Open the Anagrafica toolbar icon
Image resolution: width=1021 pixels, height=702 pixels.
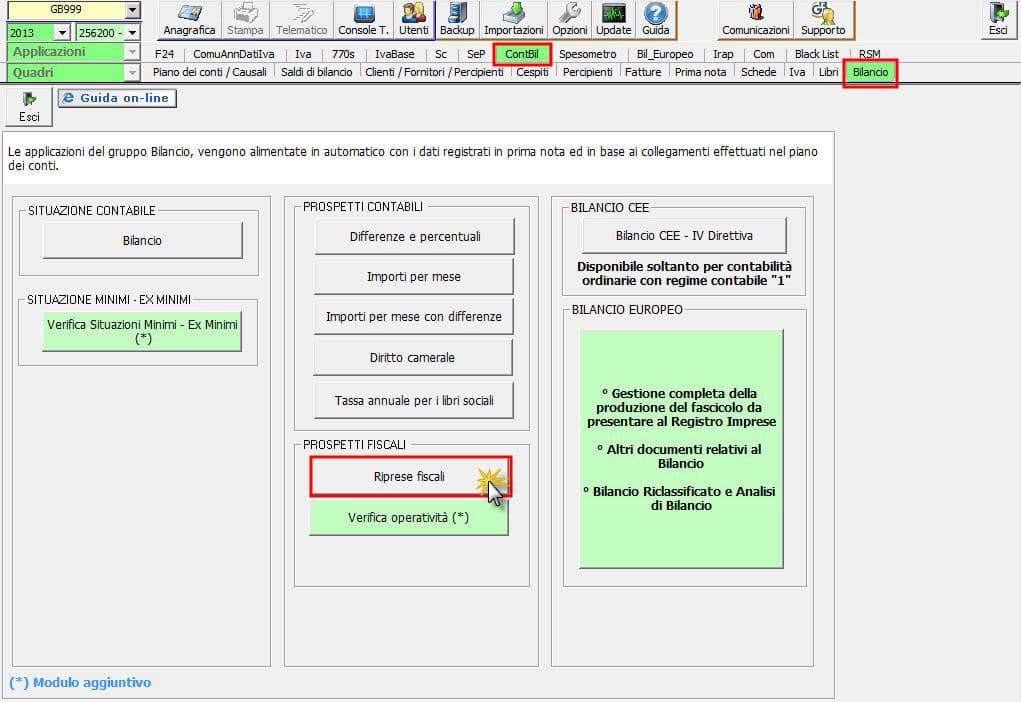(x=189, y=19)
